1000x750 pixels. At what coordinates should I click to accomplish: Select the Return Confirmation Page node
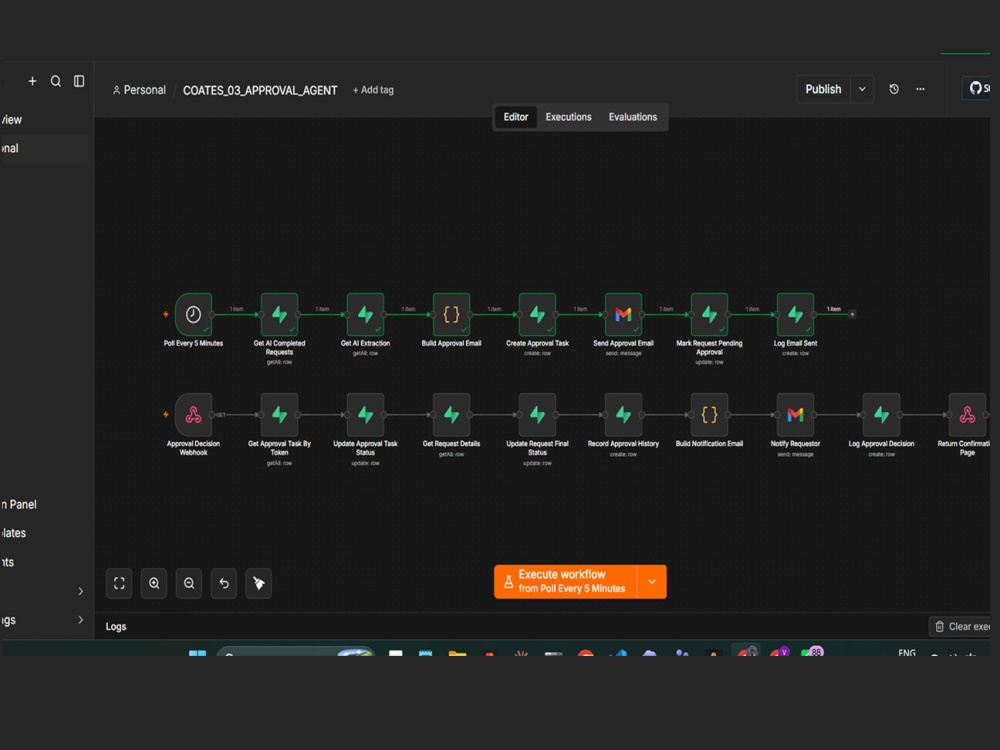(x=967, y=415)
